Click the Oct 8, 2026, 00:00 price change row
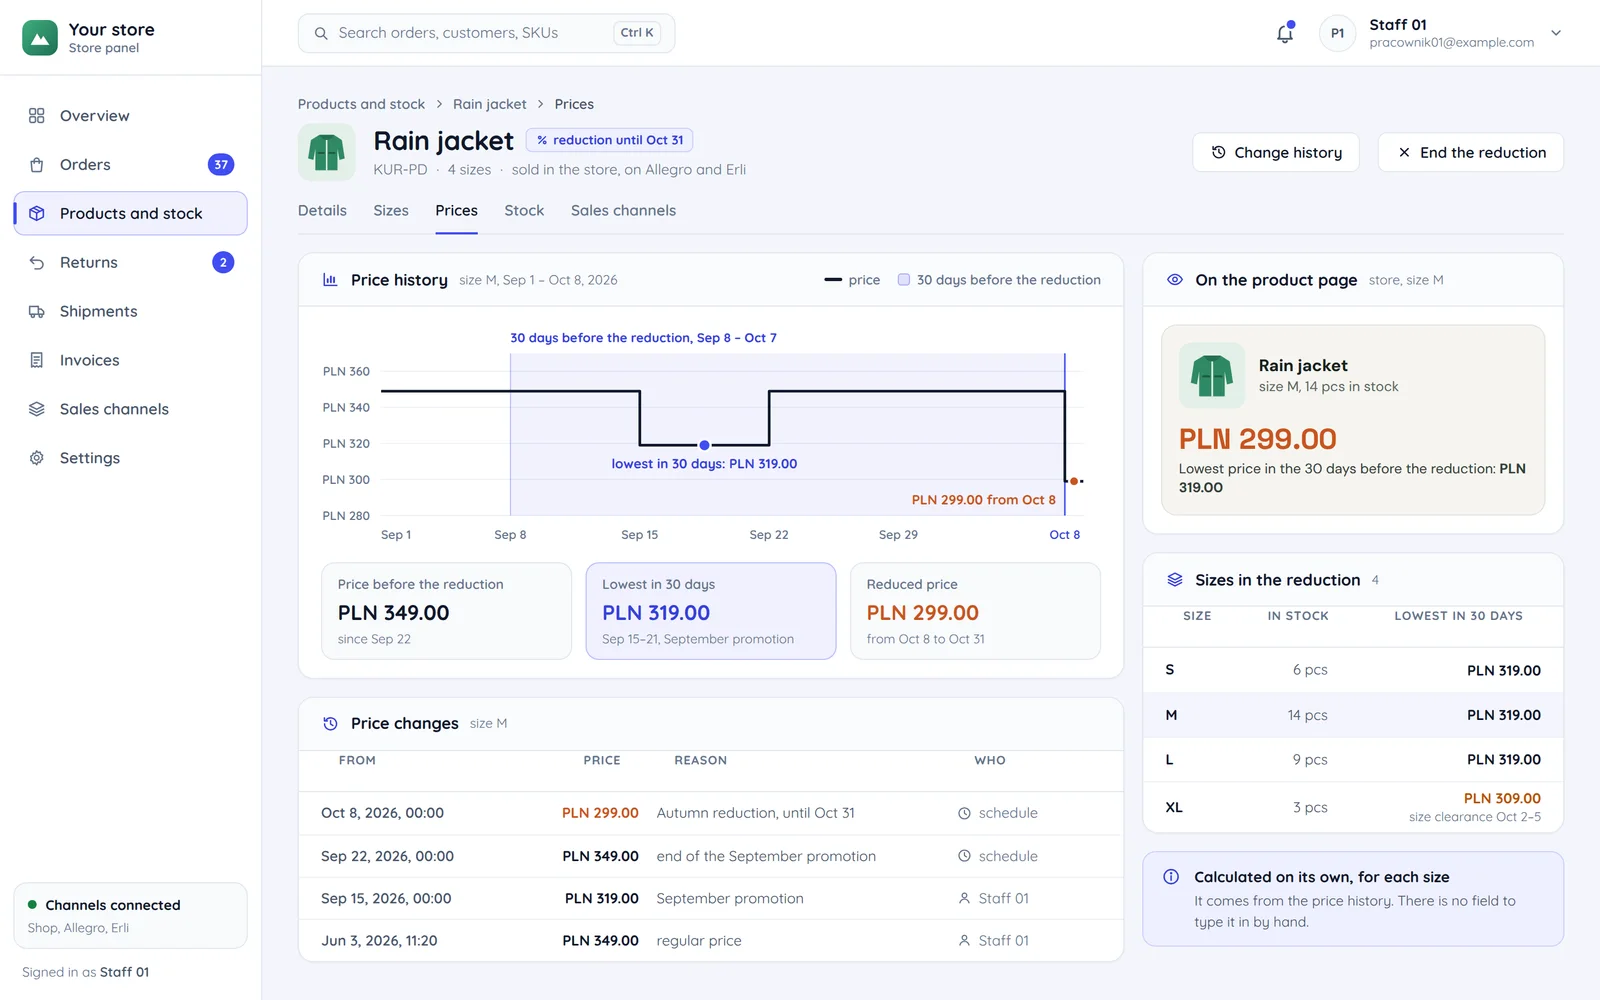 point(711,814)
